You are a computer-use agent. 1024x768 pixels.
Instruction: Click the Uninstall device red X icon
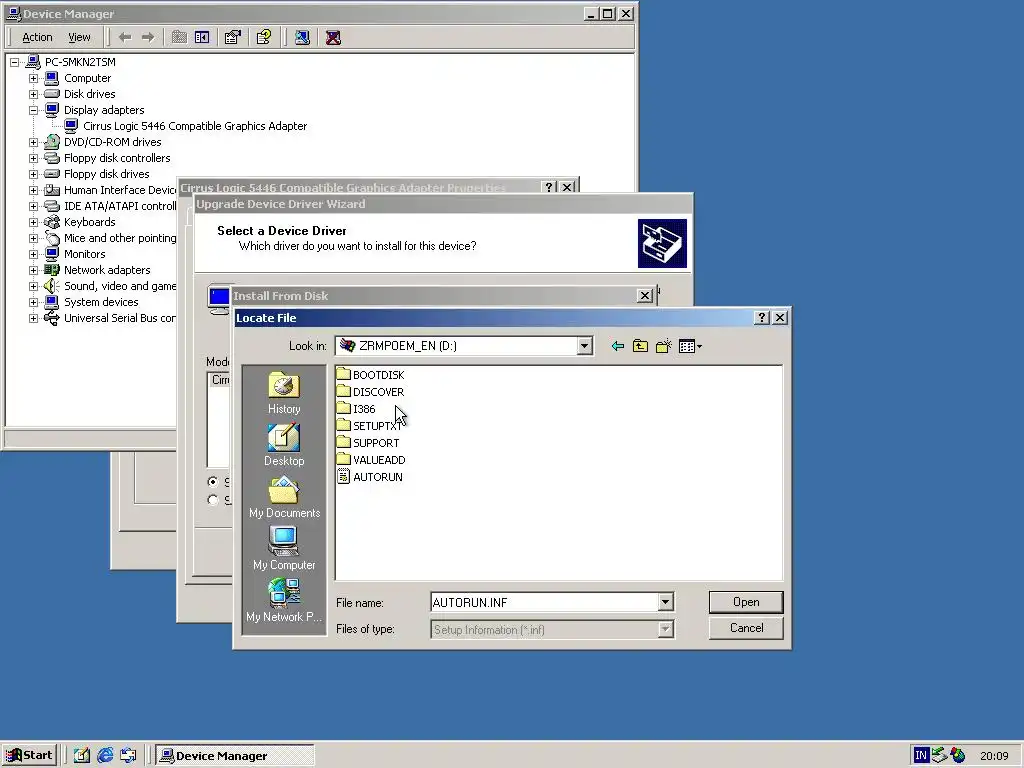(x=333, y=37)
